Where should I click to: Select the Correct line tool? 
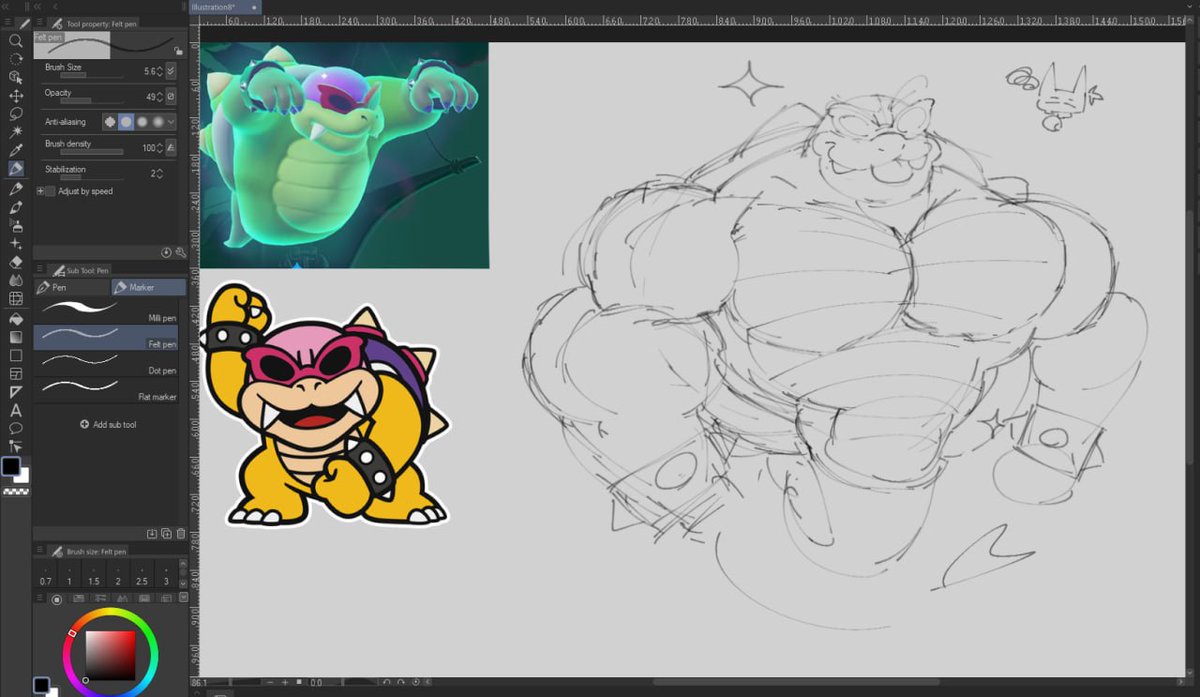pyautogui.click(x=16, y=446)
